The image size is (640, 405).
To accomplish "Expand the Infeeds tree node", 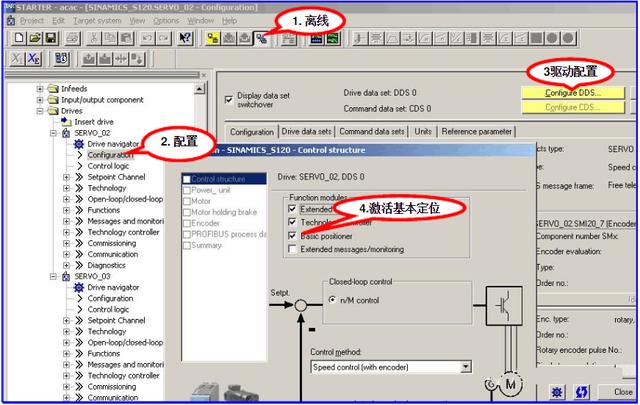I will [x=41, y=89].
